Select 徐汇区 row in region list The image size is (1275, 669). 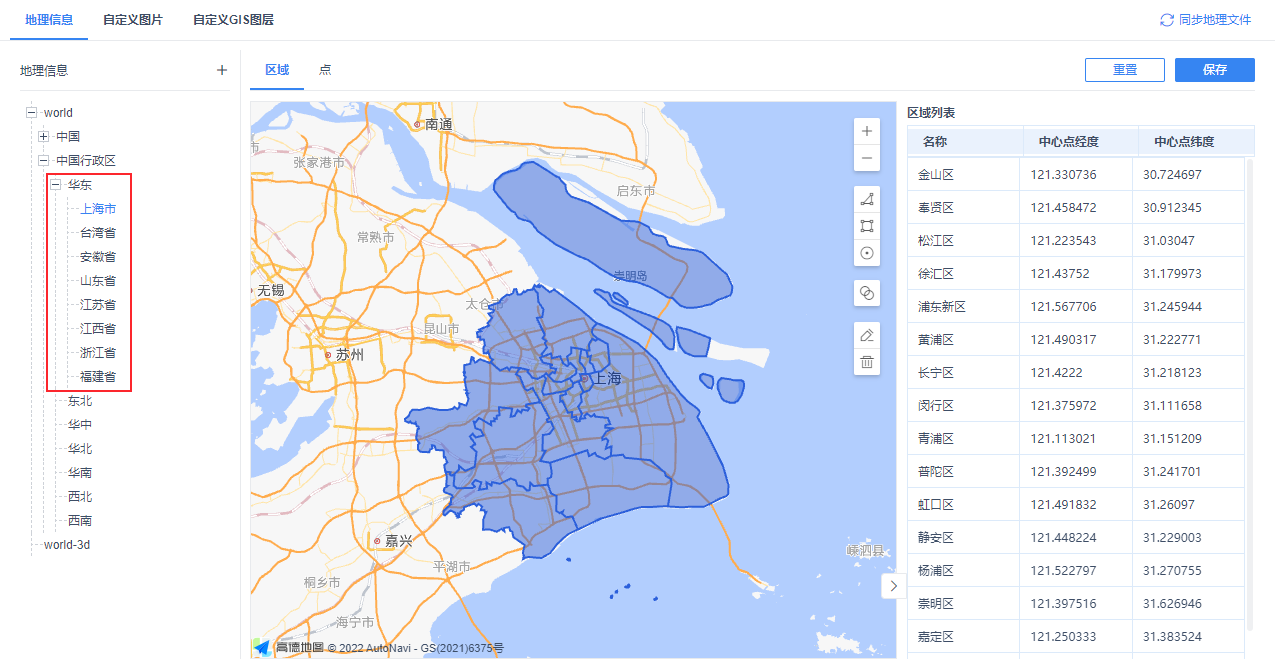point(1076,274)
